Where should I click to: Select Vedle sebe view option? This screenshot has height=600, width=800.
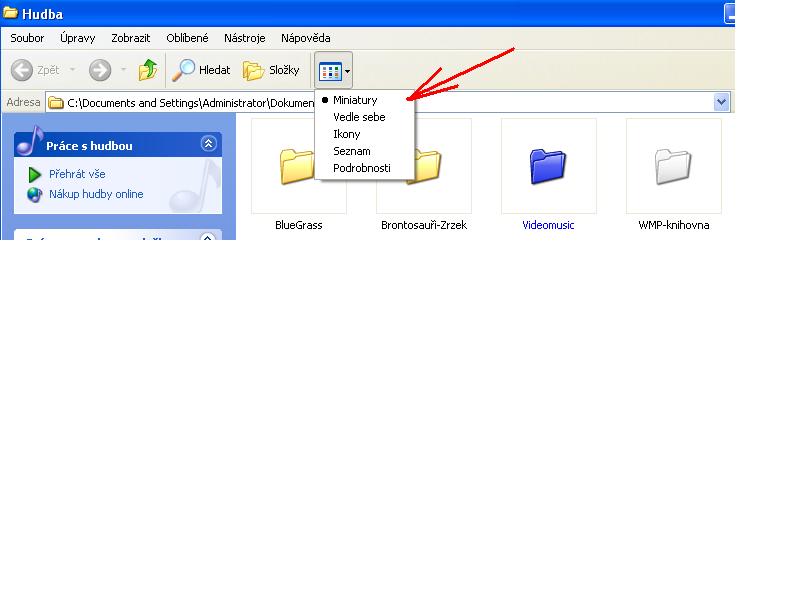point(364,117)
